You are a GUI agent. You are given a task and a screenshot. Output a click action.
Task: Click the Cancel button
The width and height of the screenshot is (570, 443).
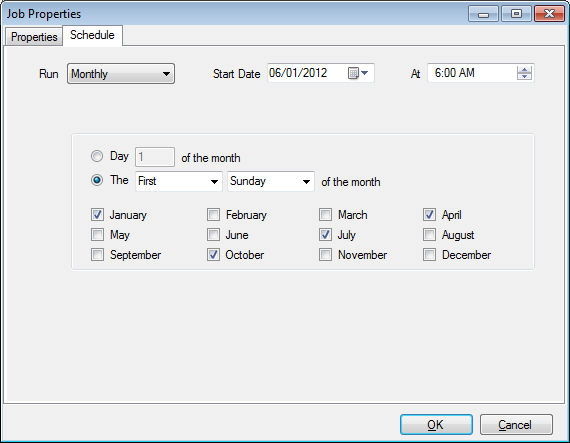(516, 425)
